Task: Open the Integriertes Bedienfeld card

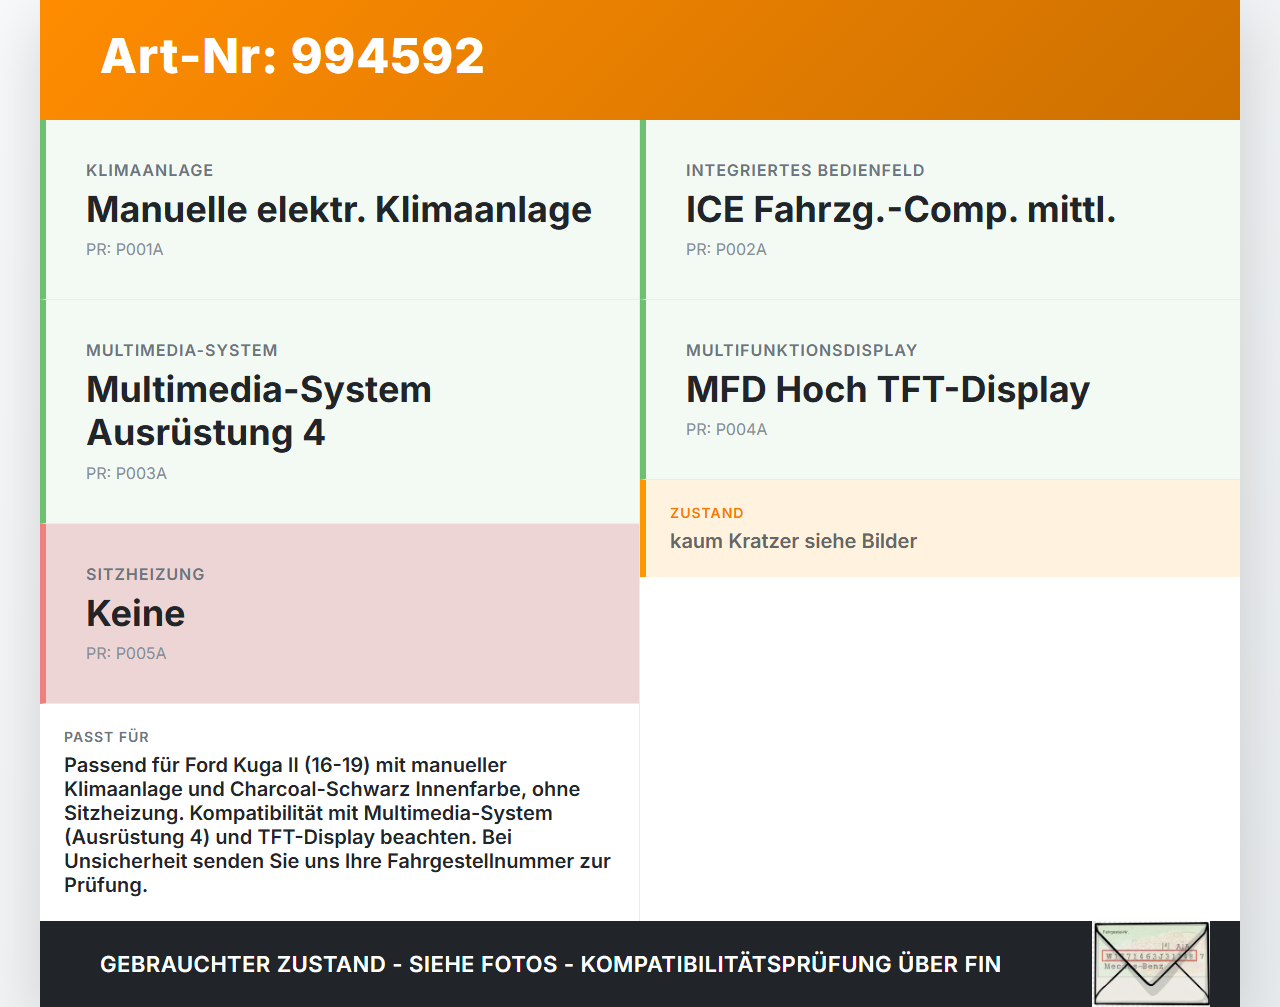Action: tap(940, 210)
